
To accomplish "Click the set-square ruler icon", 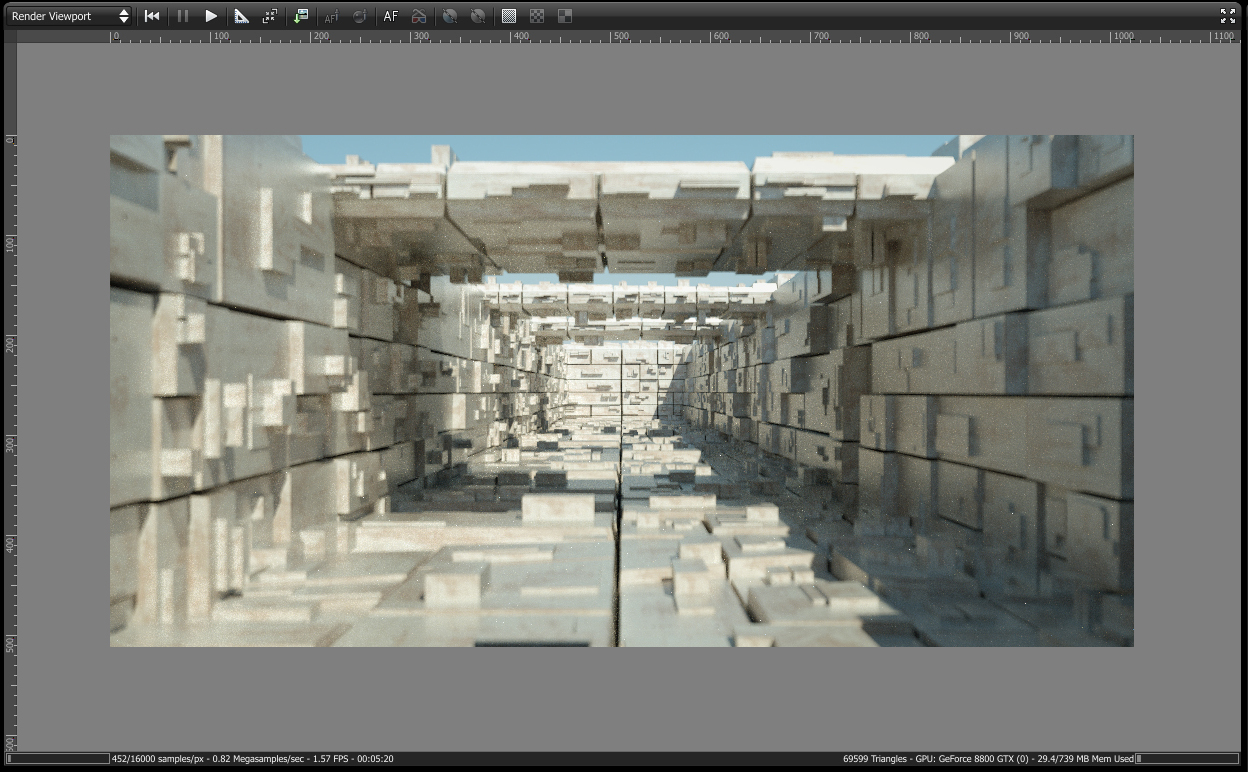I will 241,16.
